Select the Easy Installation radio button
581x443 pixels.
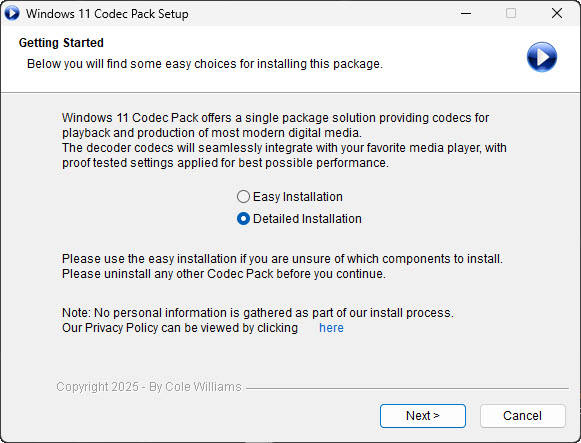click(243, 197)
